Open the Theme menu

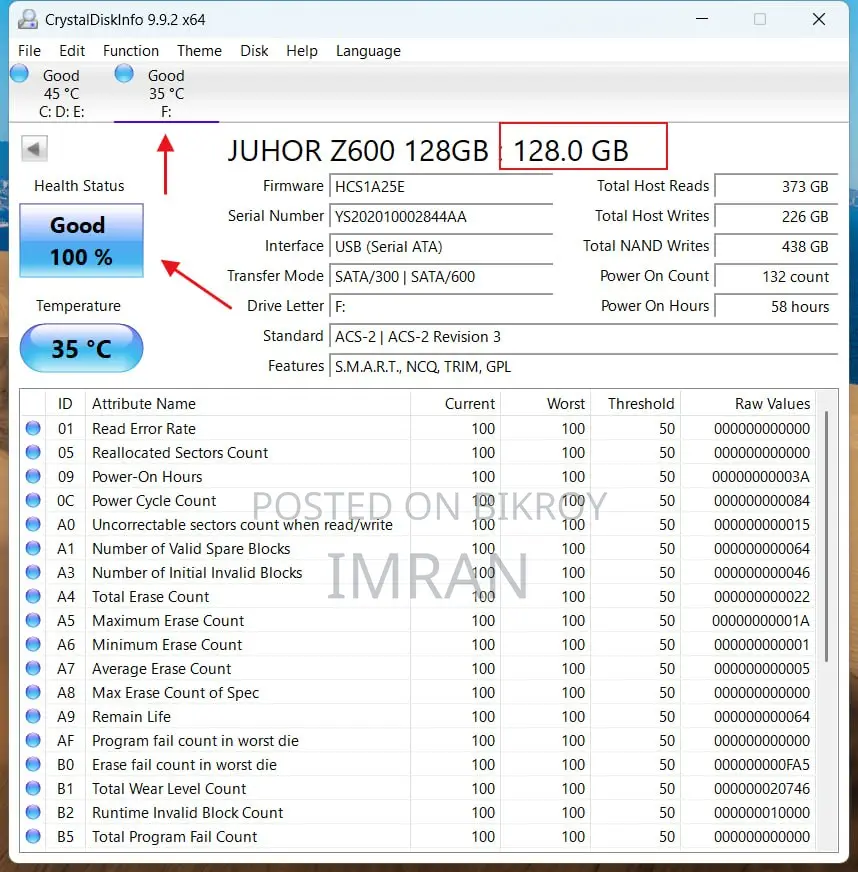(199, 51)
